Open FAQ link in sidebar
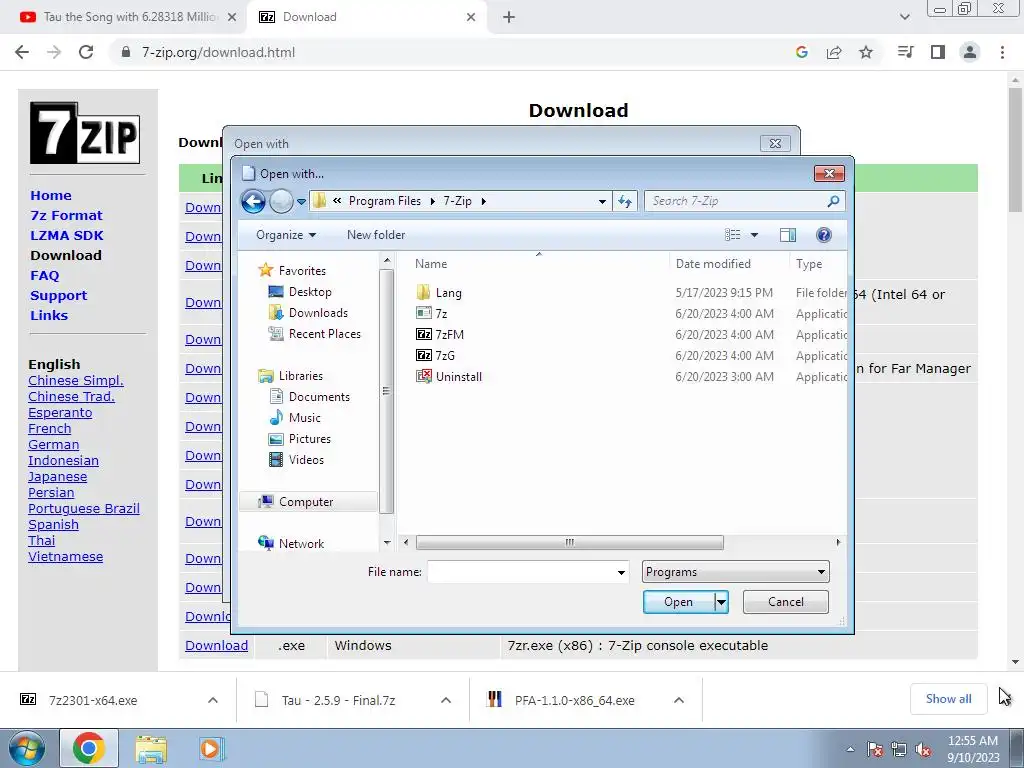Viewport: 1024px width, 768px height. (44, 276)
